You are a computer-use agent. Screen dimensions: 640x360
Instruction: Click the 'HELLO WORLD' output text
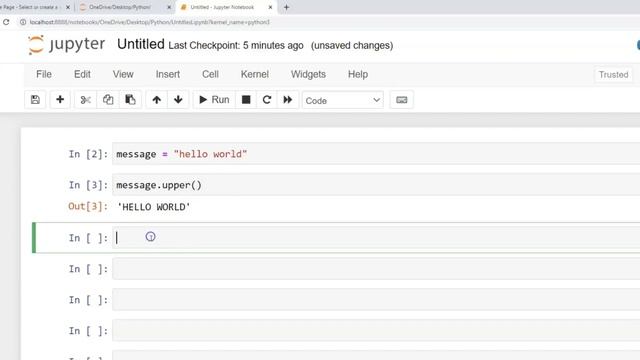(154, 207)
